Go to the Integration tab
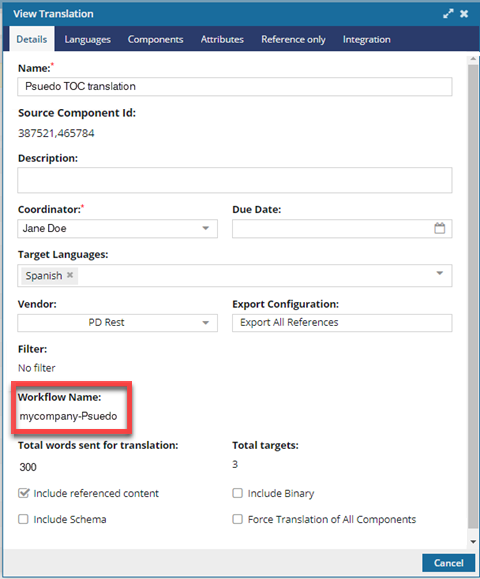The height and width of the screenshot is (579, 480). click(x=366, y=40)
